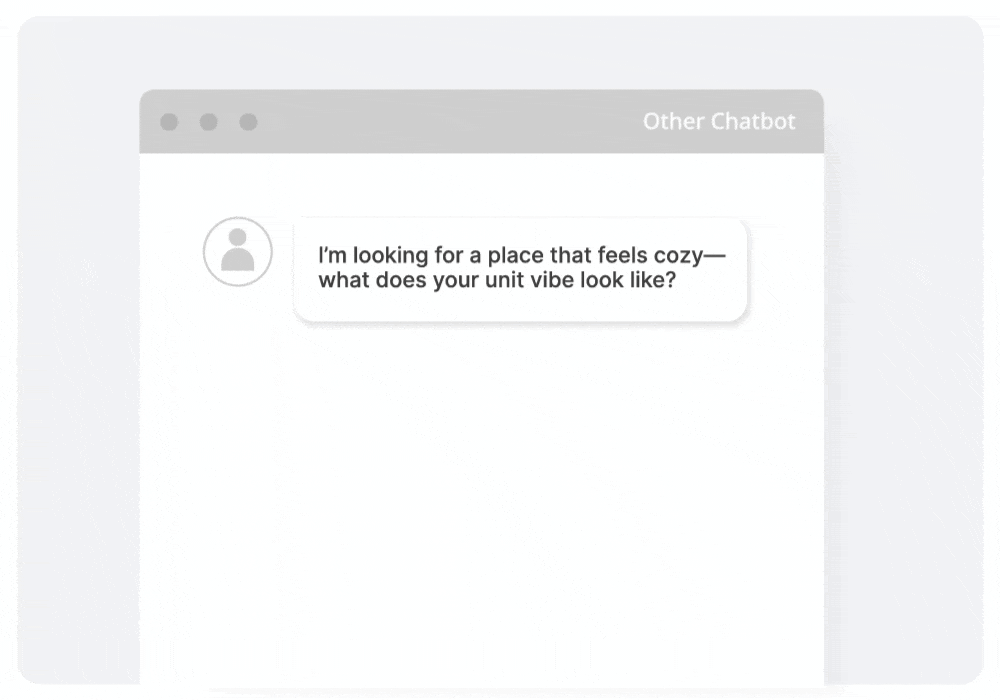Click the word "does" in message
Image resolution: width=1000 pixels, height=700 pixels.
coord(401,281)
